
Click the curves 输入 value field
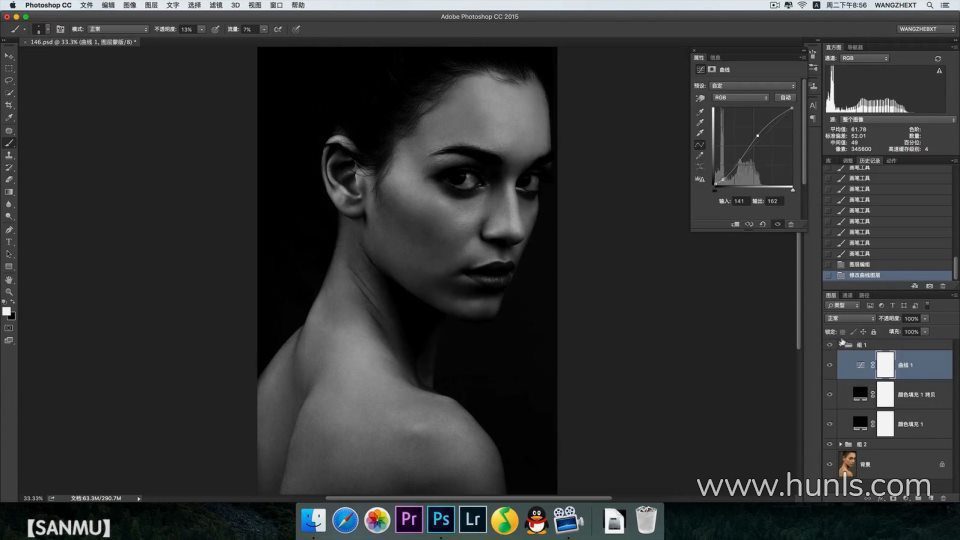pyautogui.click(x=740, y=201)
